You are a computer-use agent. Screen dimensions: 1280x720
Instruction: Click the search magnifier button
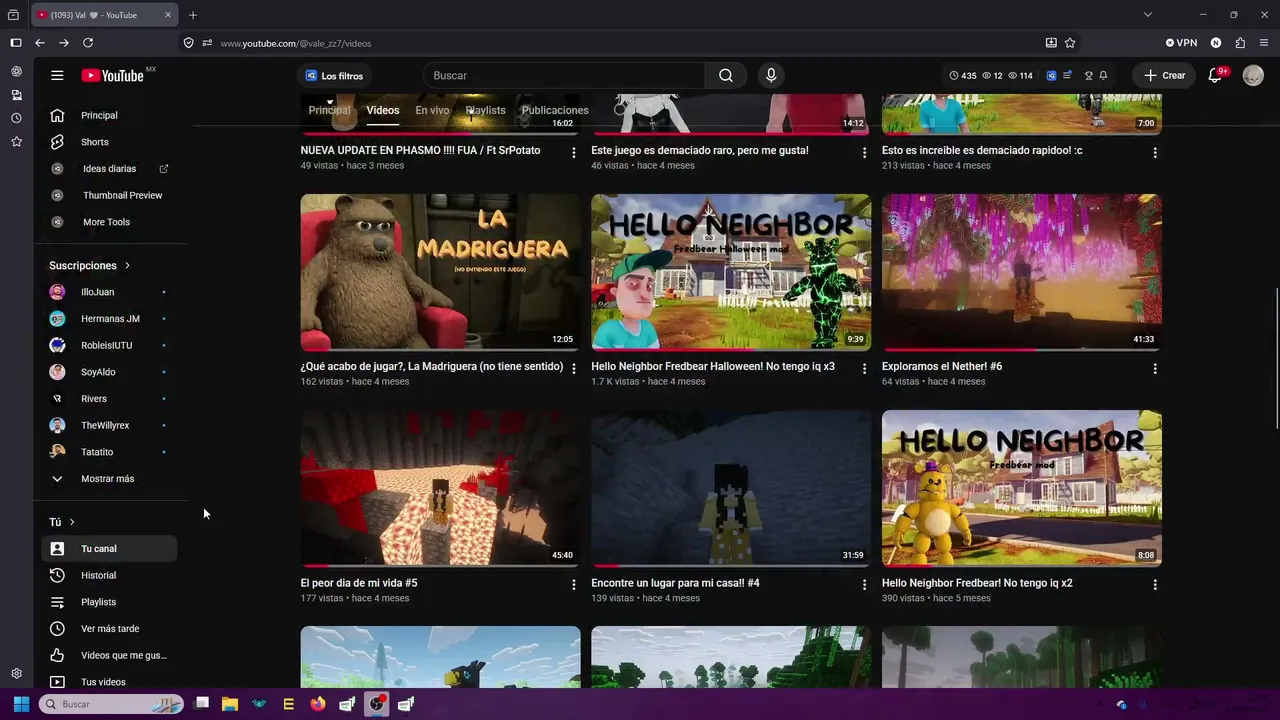726,75
